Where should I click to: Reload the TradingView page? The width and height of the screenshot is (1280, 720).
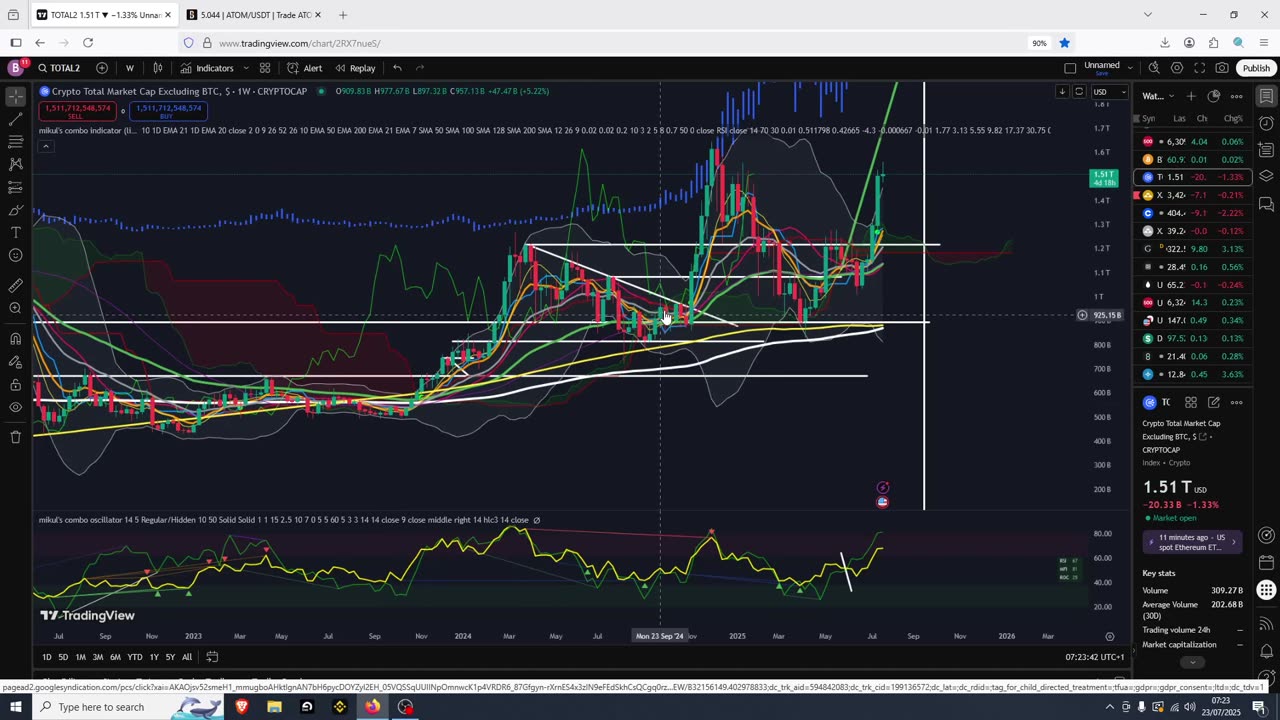coord(88,43)
